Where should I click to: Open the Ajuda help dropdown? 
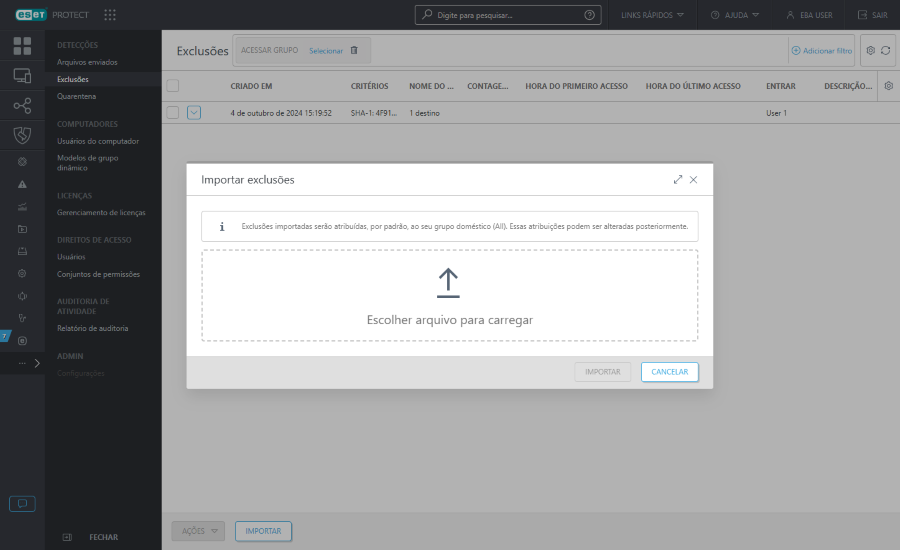[735, 15]
